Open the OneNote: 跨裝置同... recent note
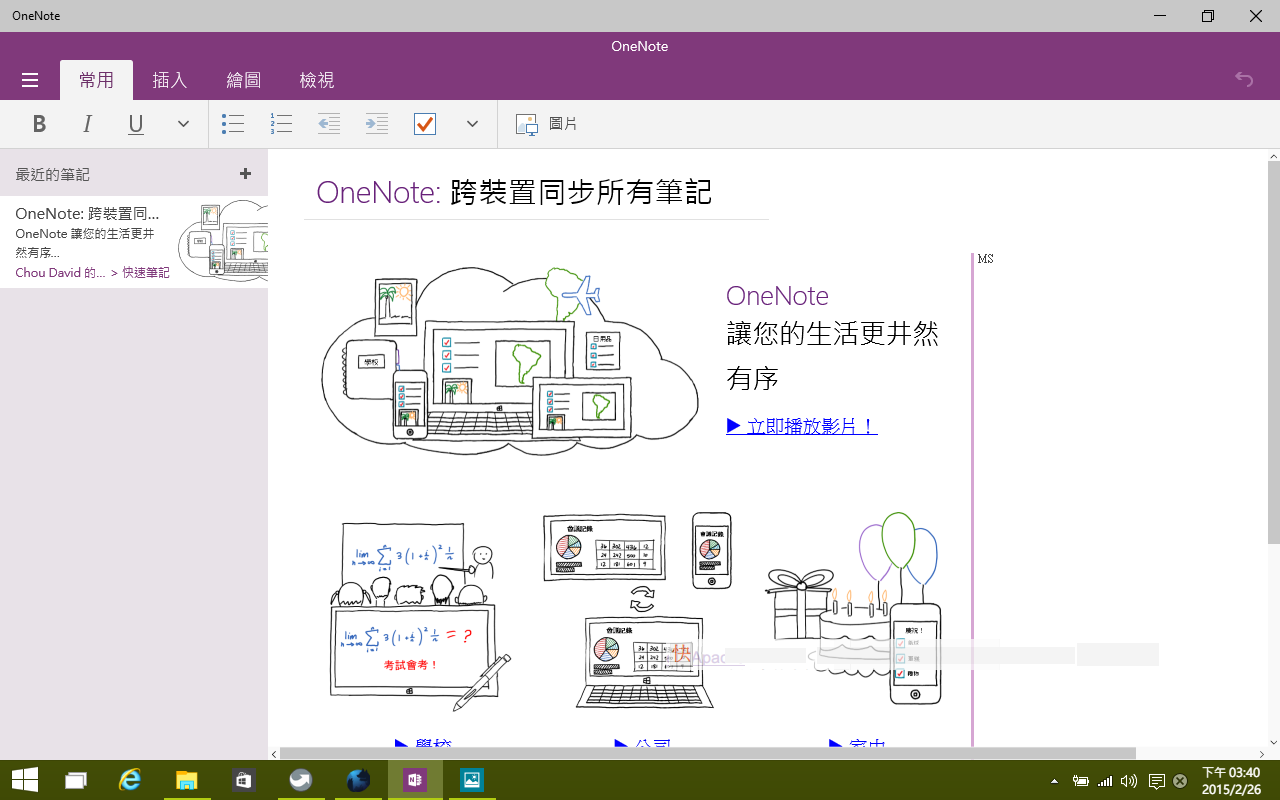 pyautogui.click(x=134, y=242)
